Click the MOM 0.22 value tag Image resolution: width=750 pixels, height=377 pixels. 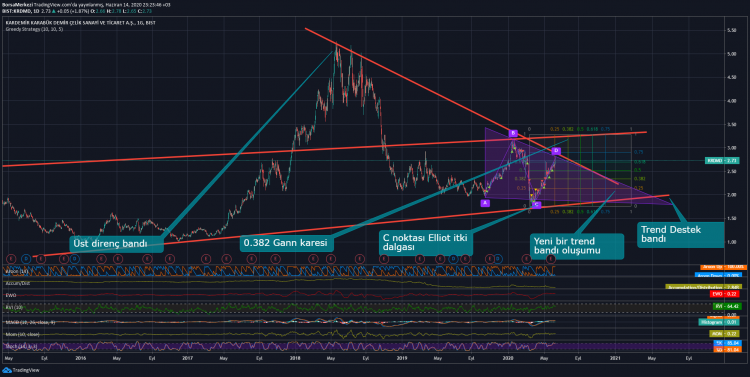(x=724, y=334)
